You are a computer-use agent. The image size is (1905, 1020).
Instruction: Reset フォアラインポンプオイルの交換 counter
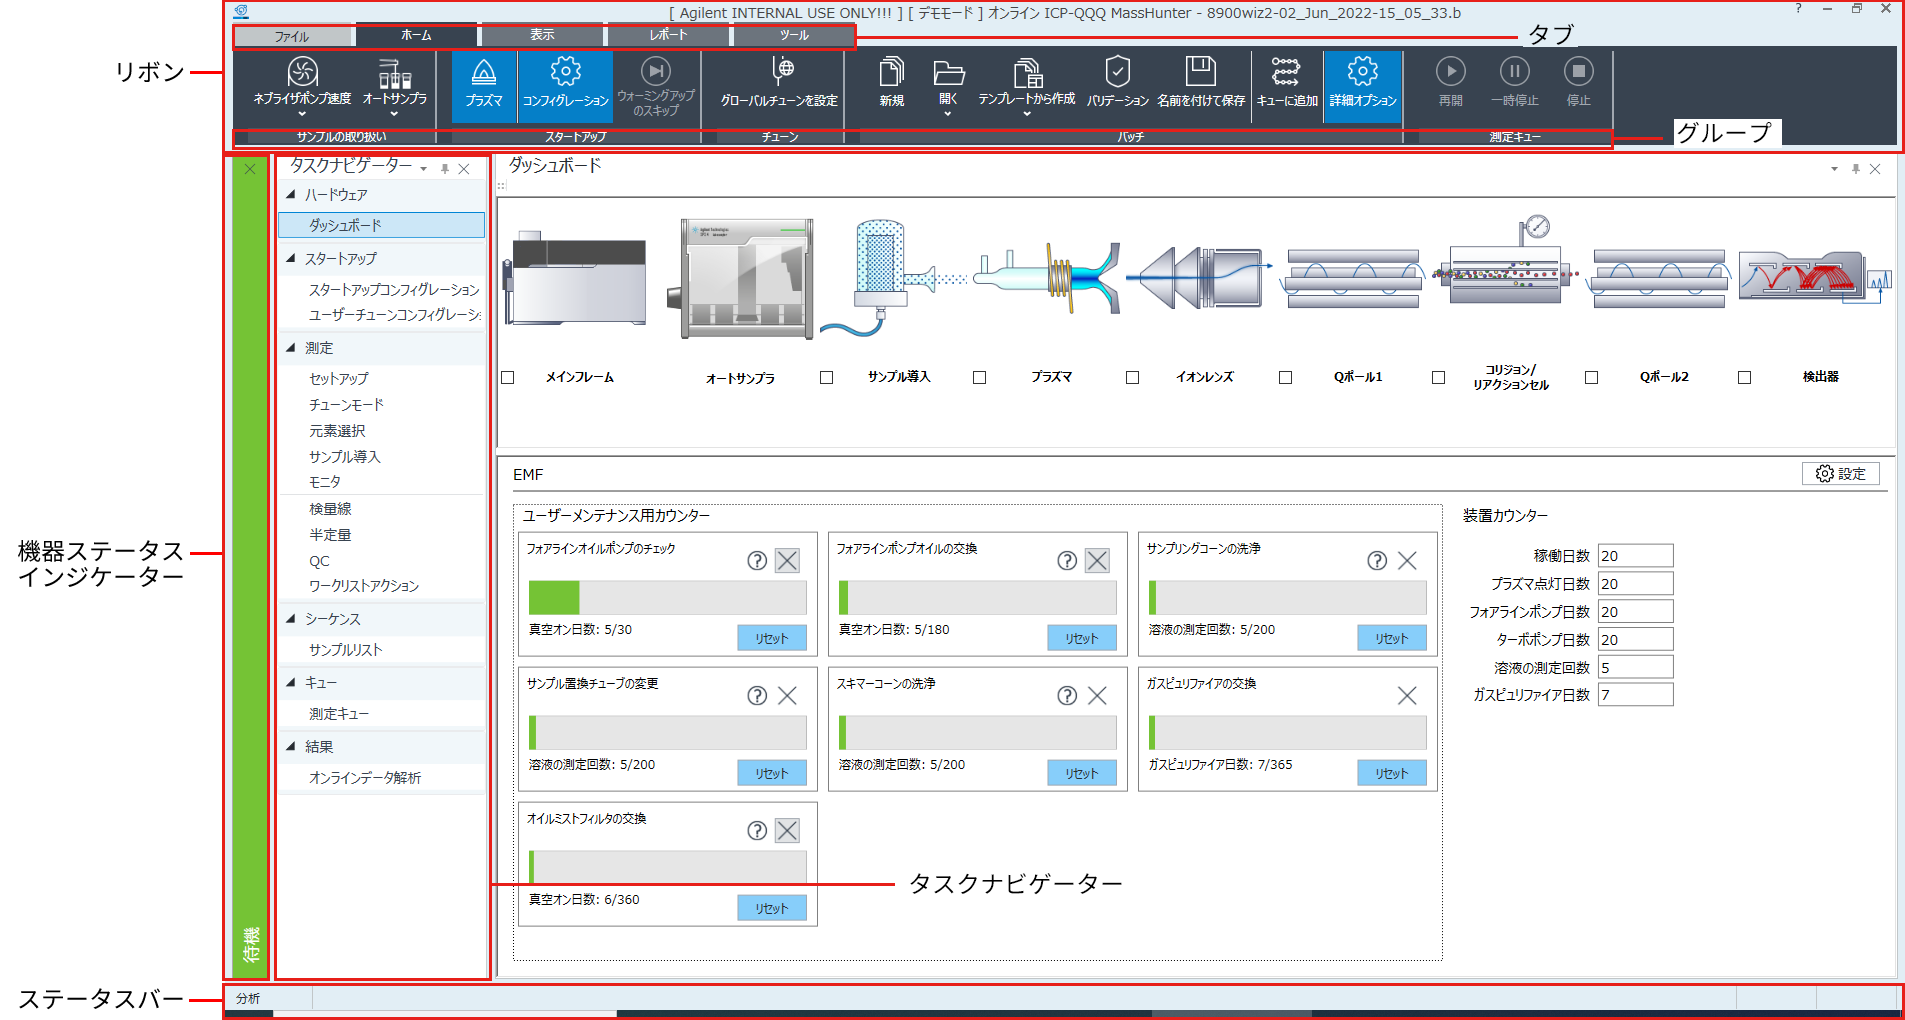click(x=1082, y=638)
